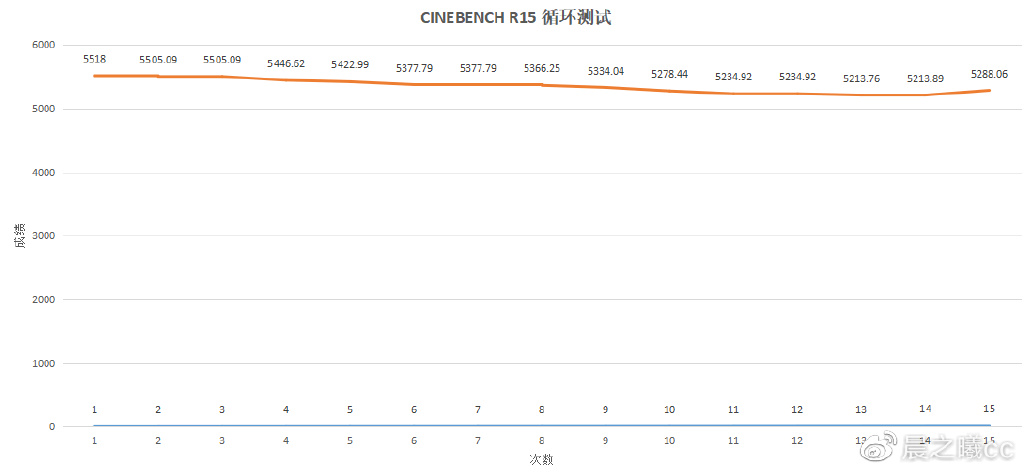Viewport: 1024px width, 472px height.
Task: Click the 5213.76 data label
Action: [x=861, y=78]
